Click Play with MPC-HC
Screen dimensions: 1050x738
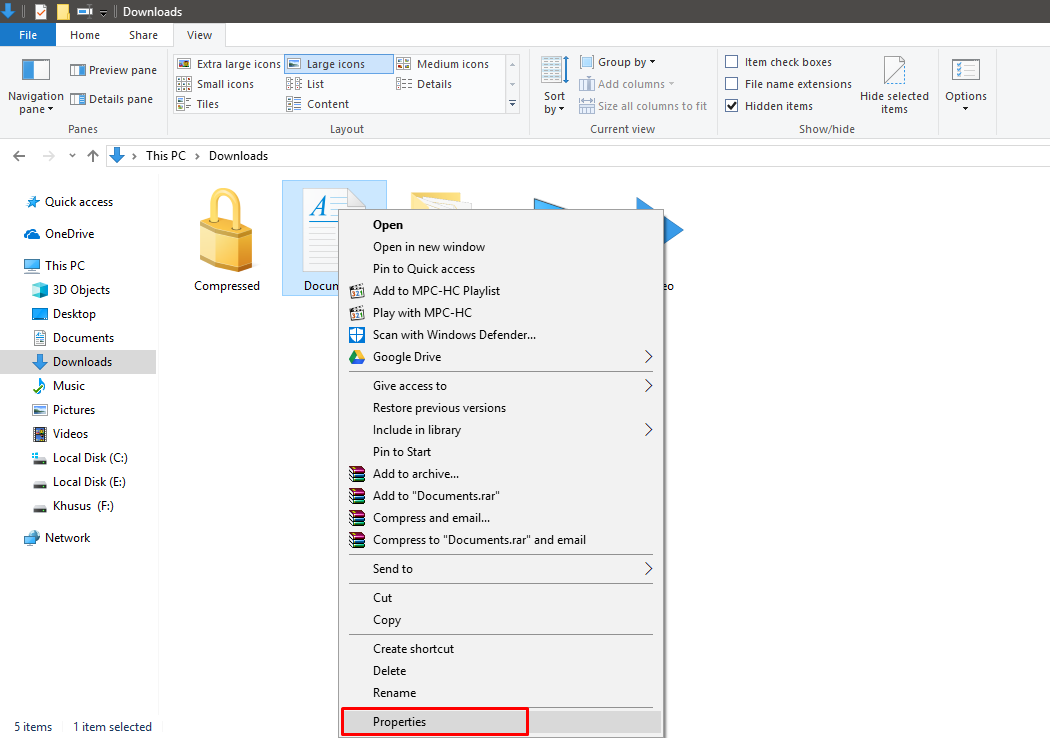(x=501, y=313)
